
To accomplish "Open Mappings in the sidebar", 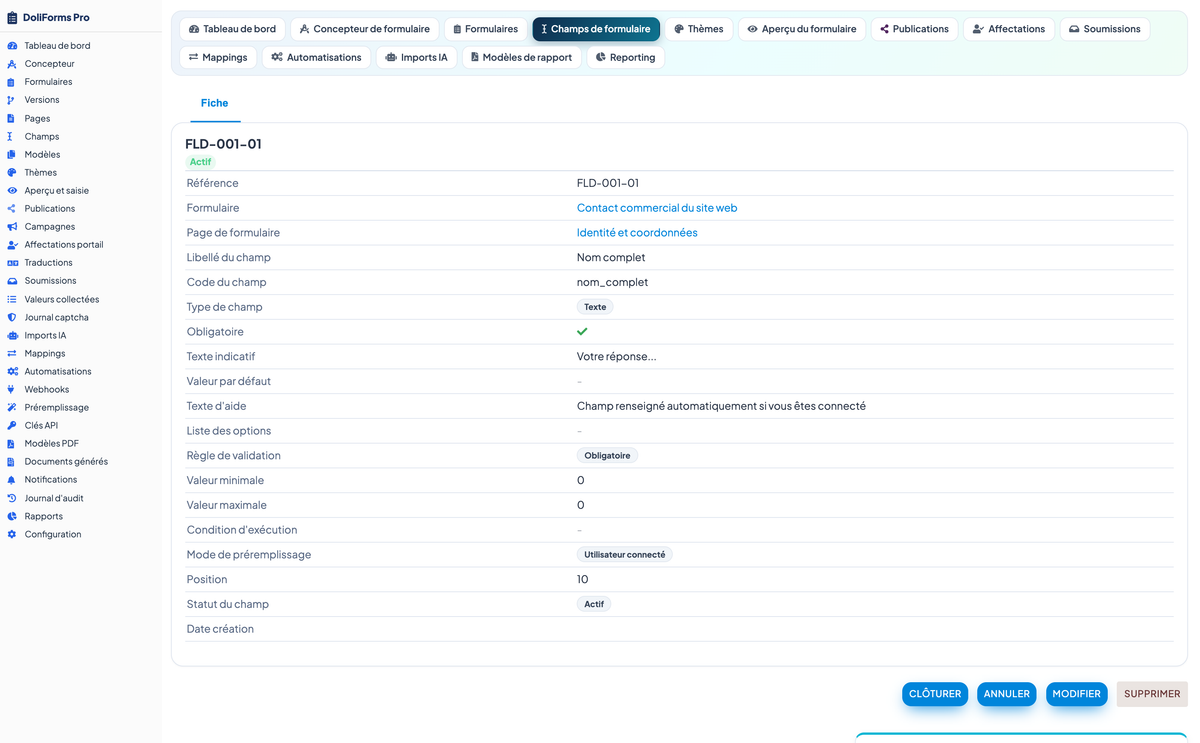I will pyautogui.click(x=45, y=353).
